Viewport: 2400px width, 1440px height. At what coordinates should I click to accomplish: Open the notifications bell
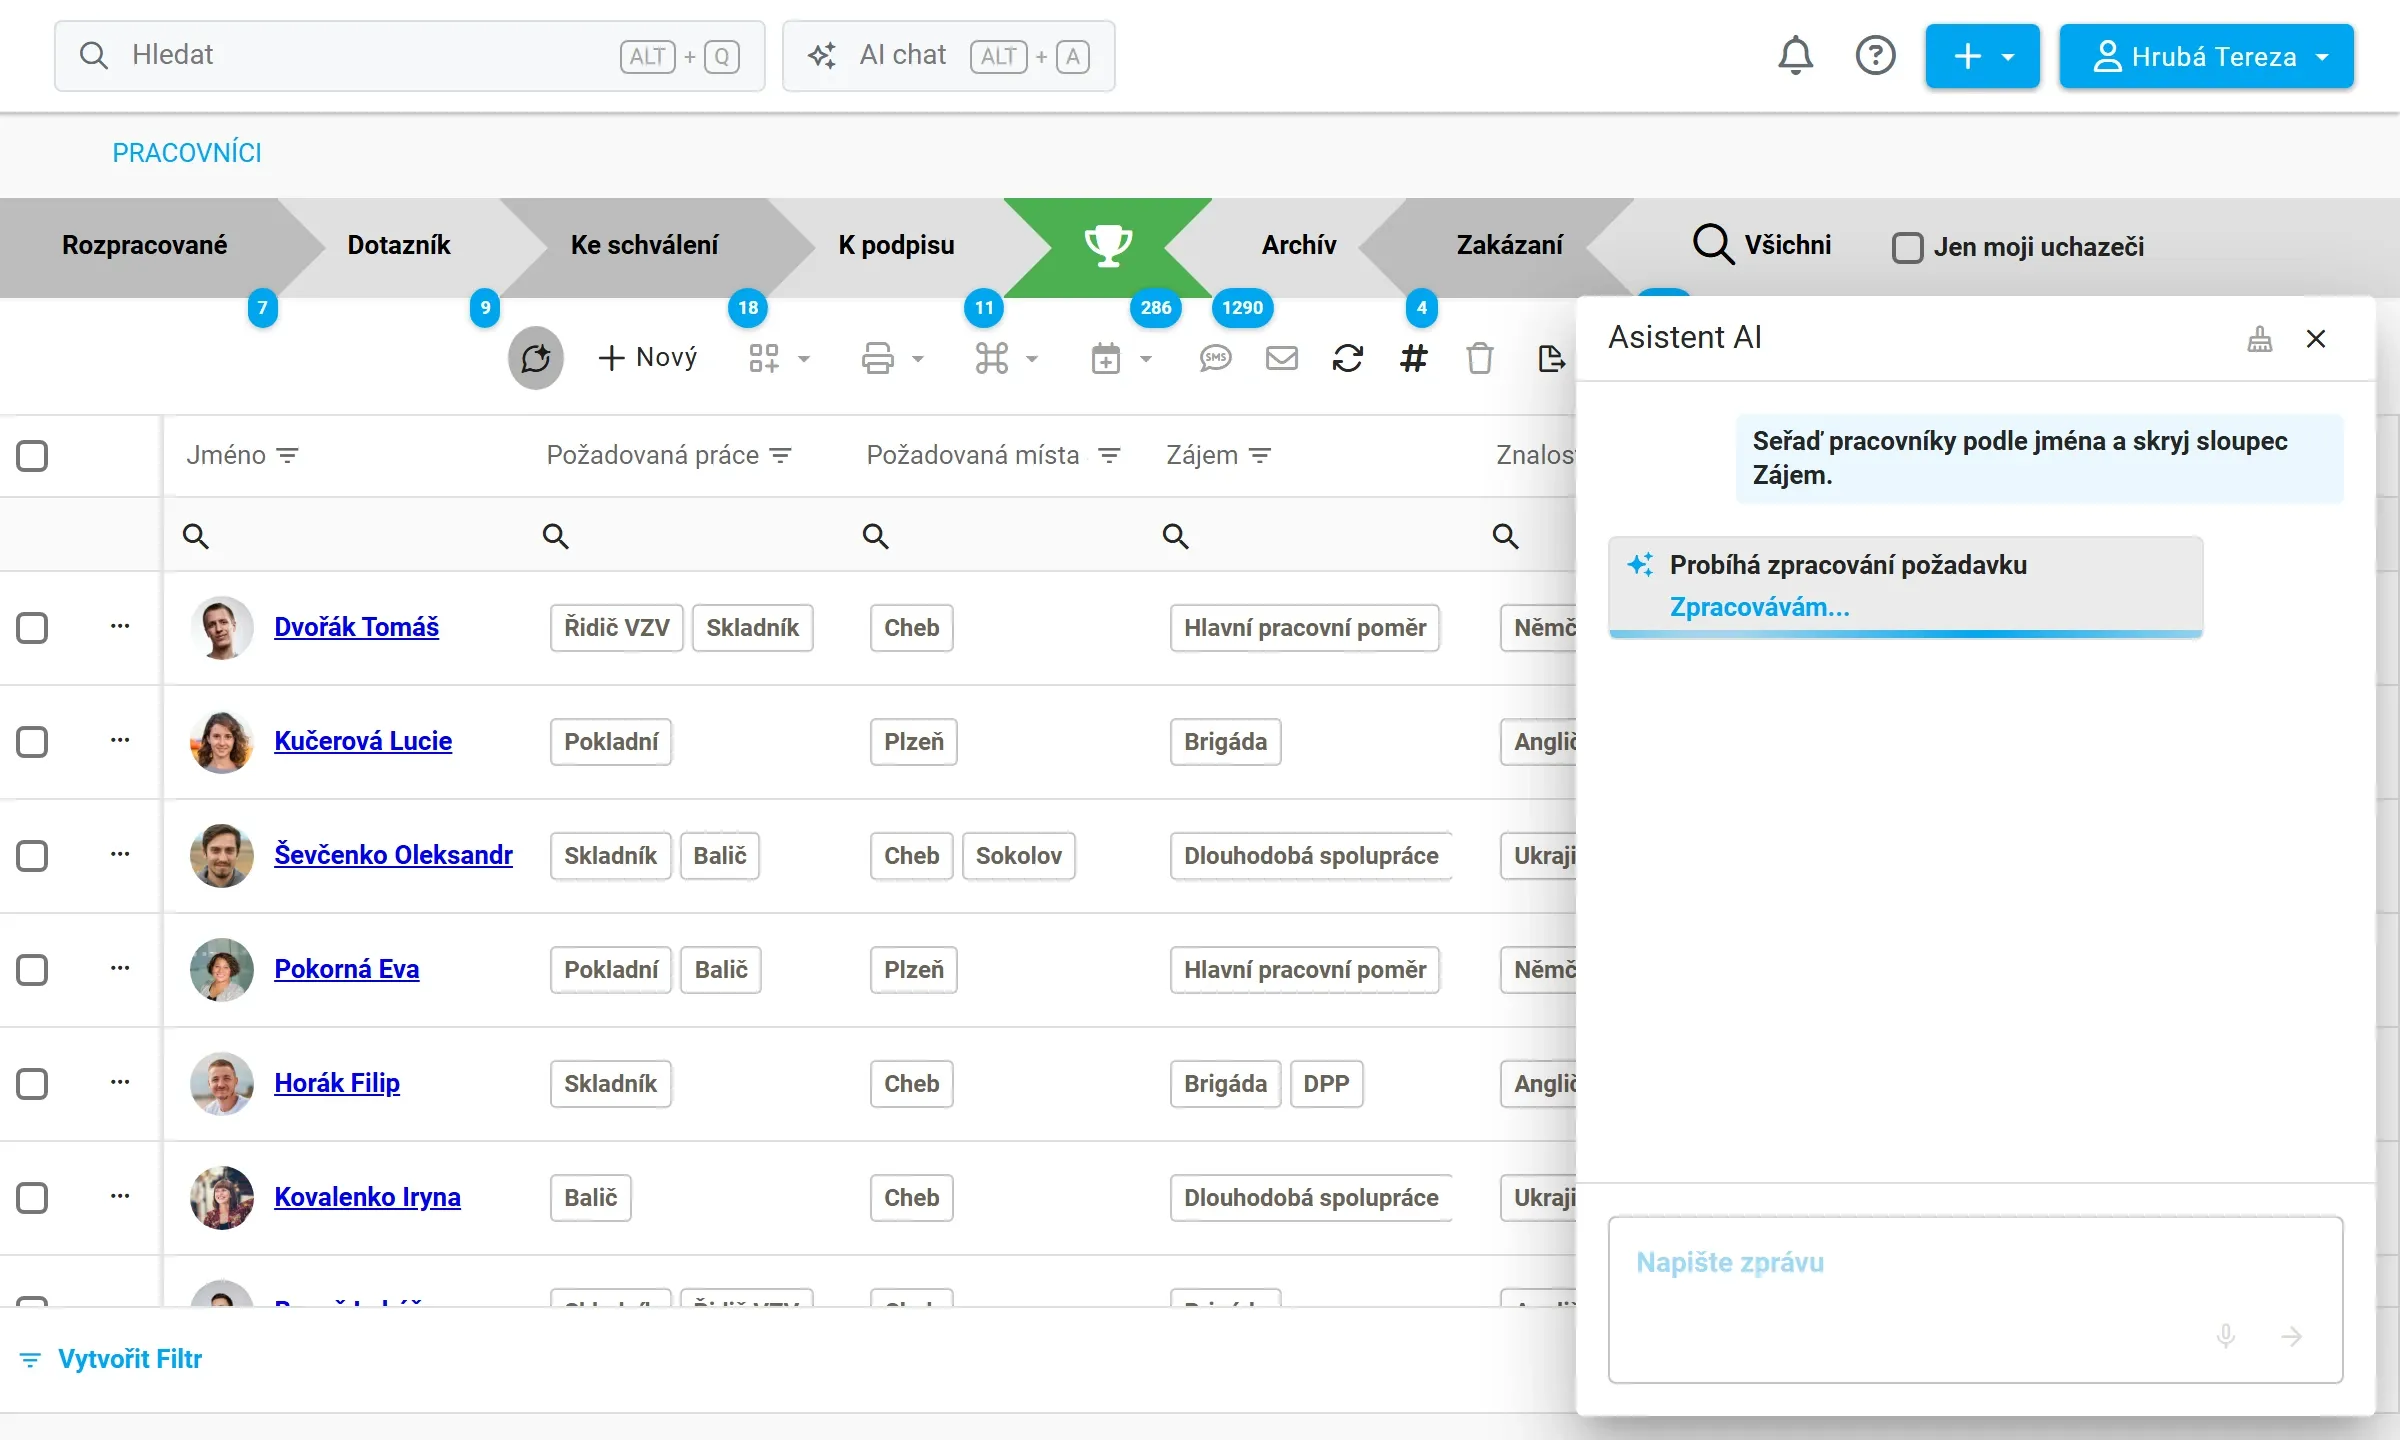(1795, 56)
